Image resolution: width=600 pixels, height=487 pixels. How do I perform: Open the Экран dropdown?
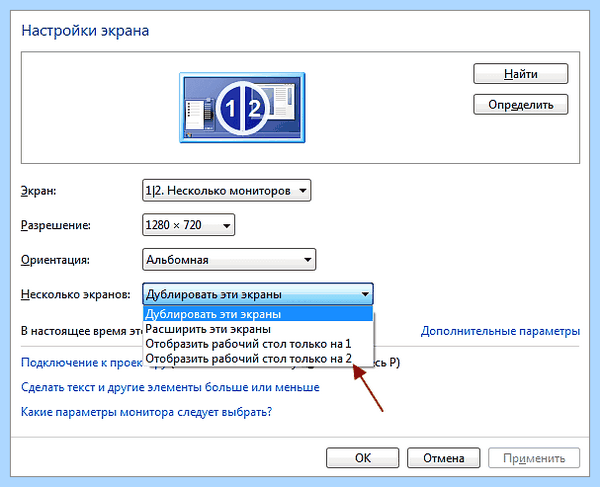click(227, 190)
